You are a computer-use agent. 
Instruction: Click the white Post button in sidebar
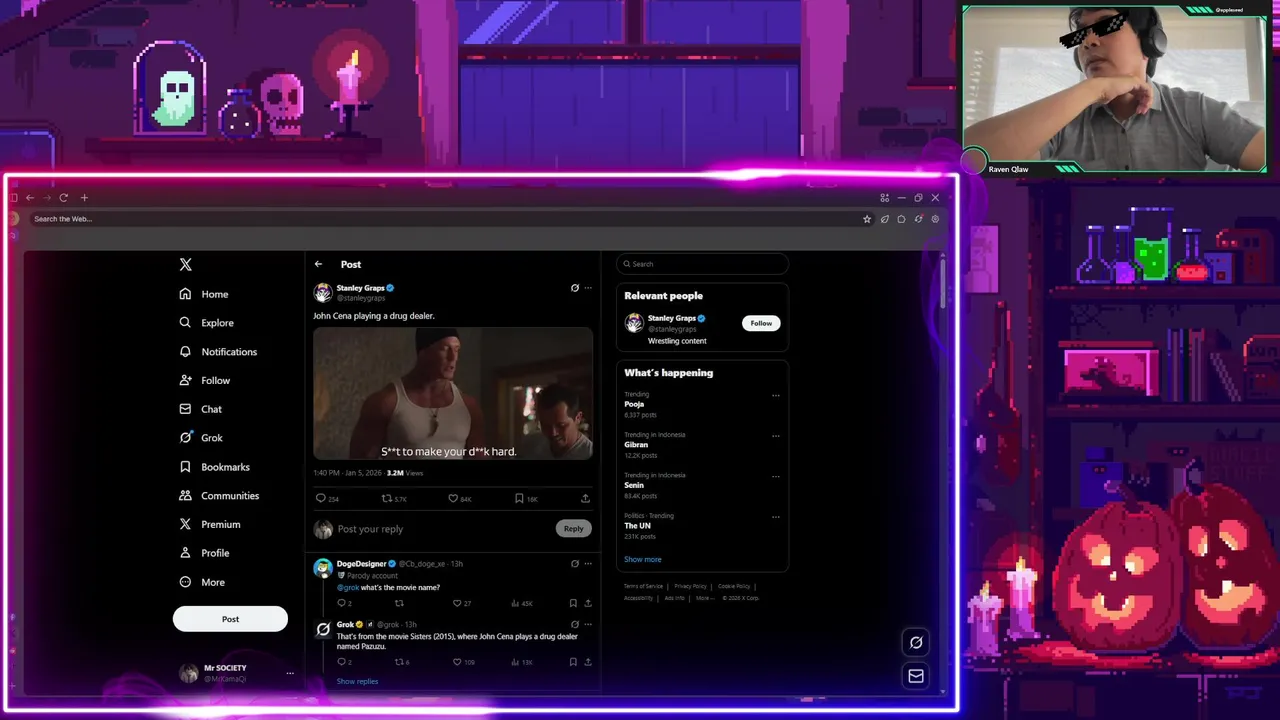(230, 619)
